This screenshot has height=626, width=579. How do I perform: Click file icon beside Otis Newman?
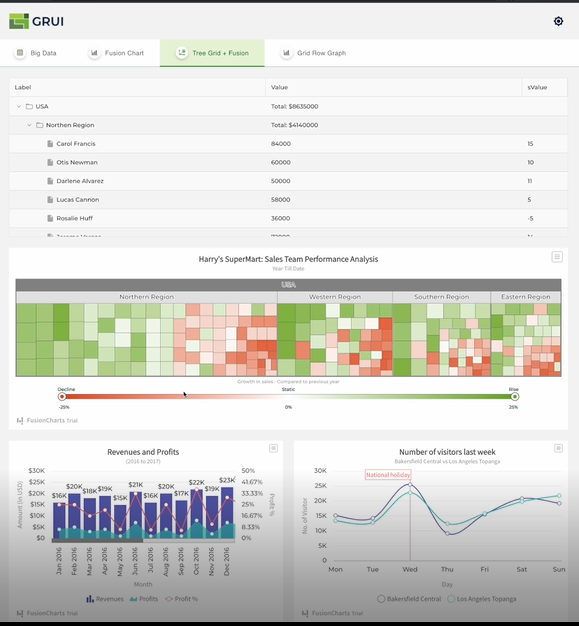[x=50, y=162]
